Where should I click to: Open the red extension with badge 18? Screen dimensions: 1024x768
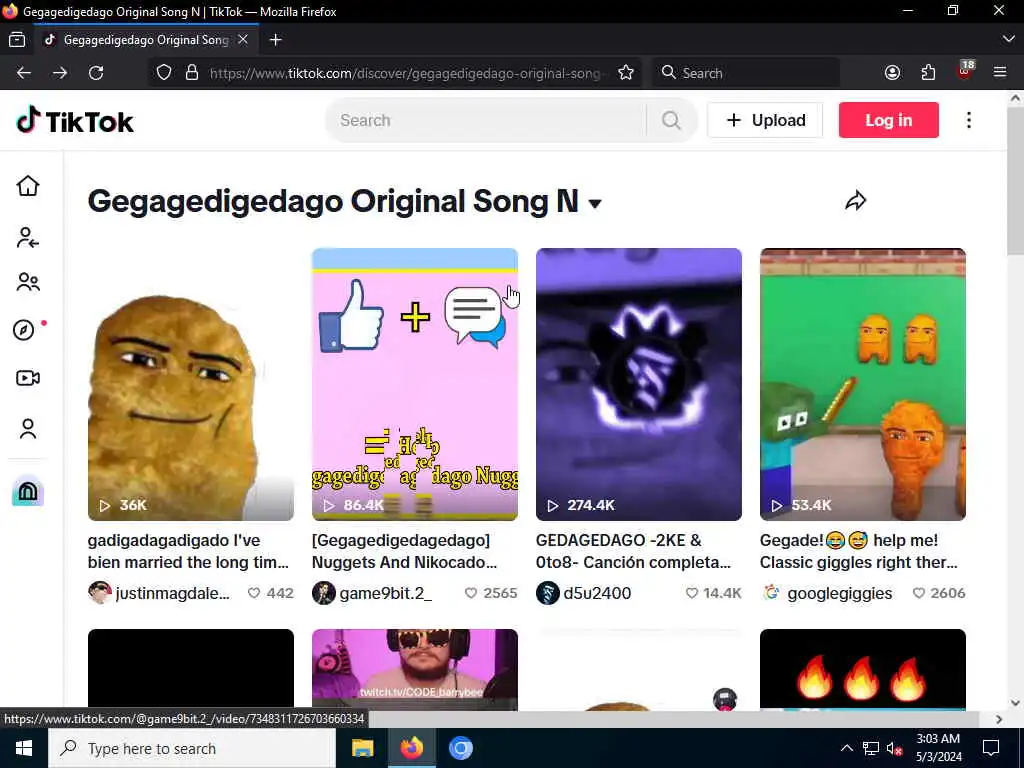965,71
